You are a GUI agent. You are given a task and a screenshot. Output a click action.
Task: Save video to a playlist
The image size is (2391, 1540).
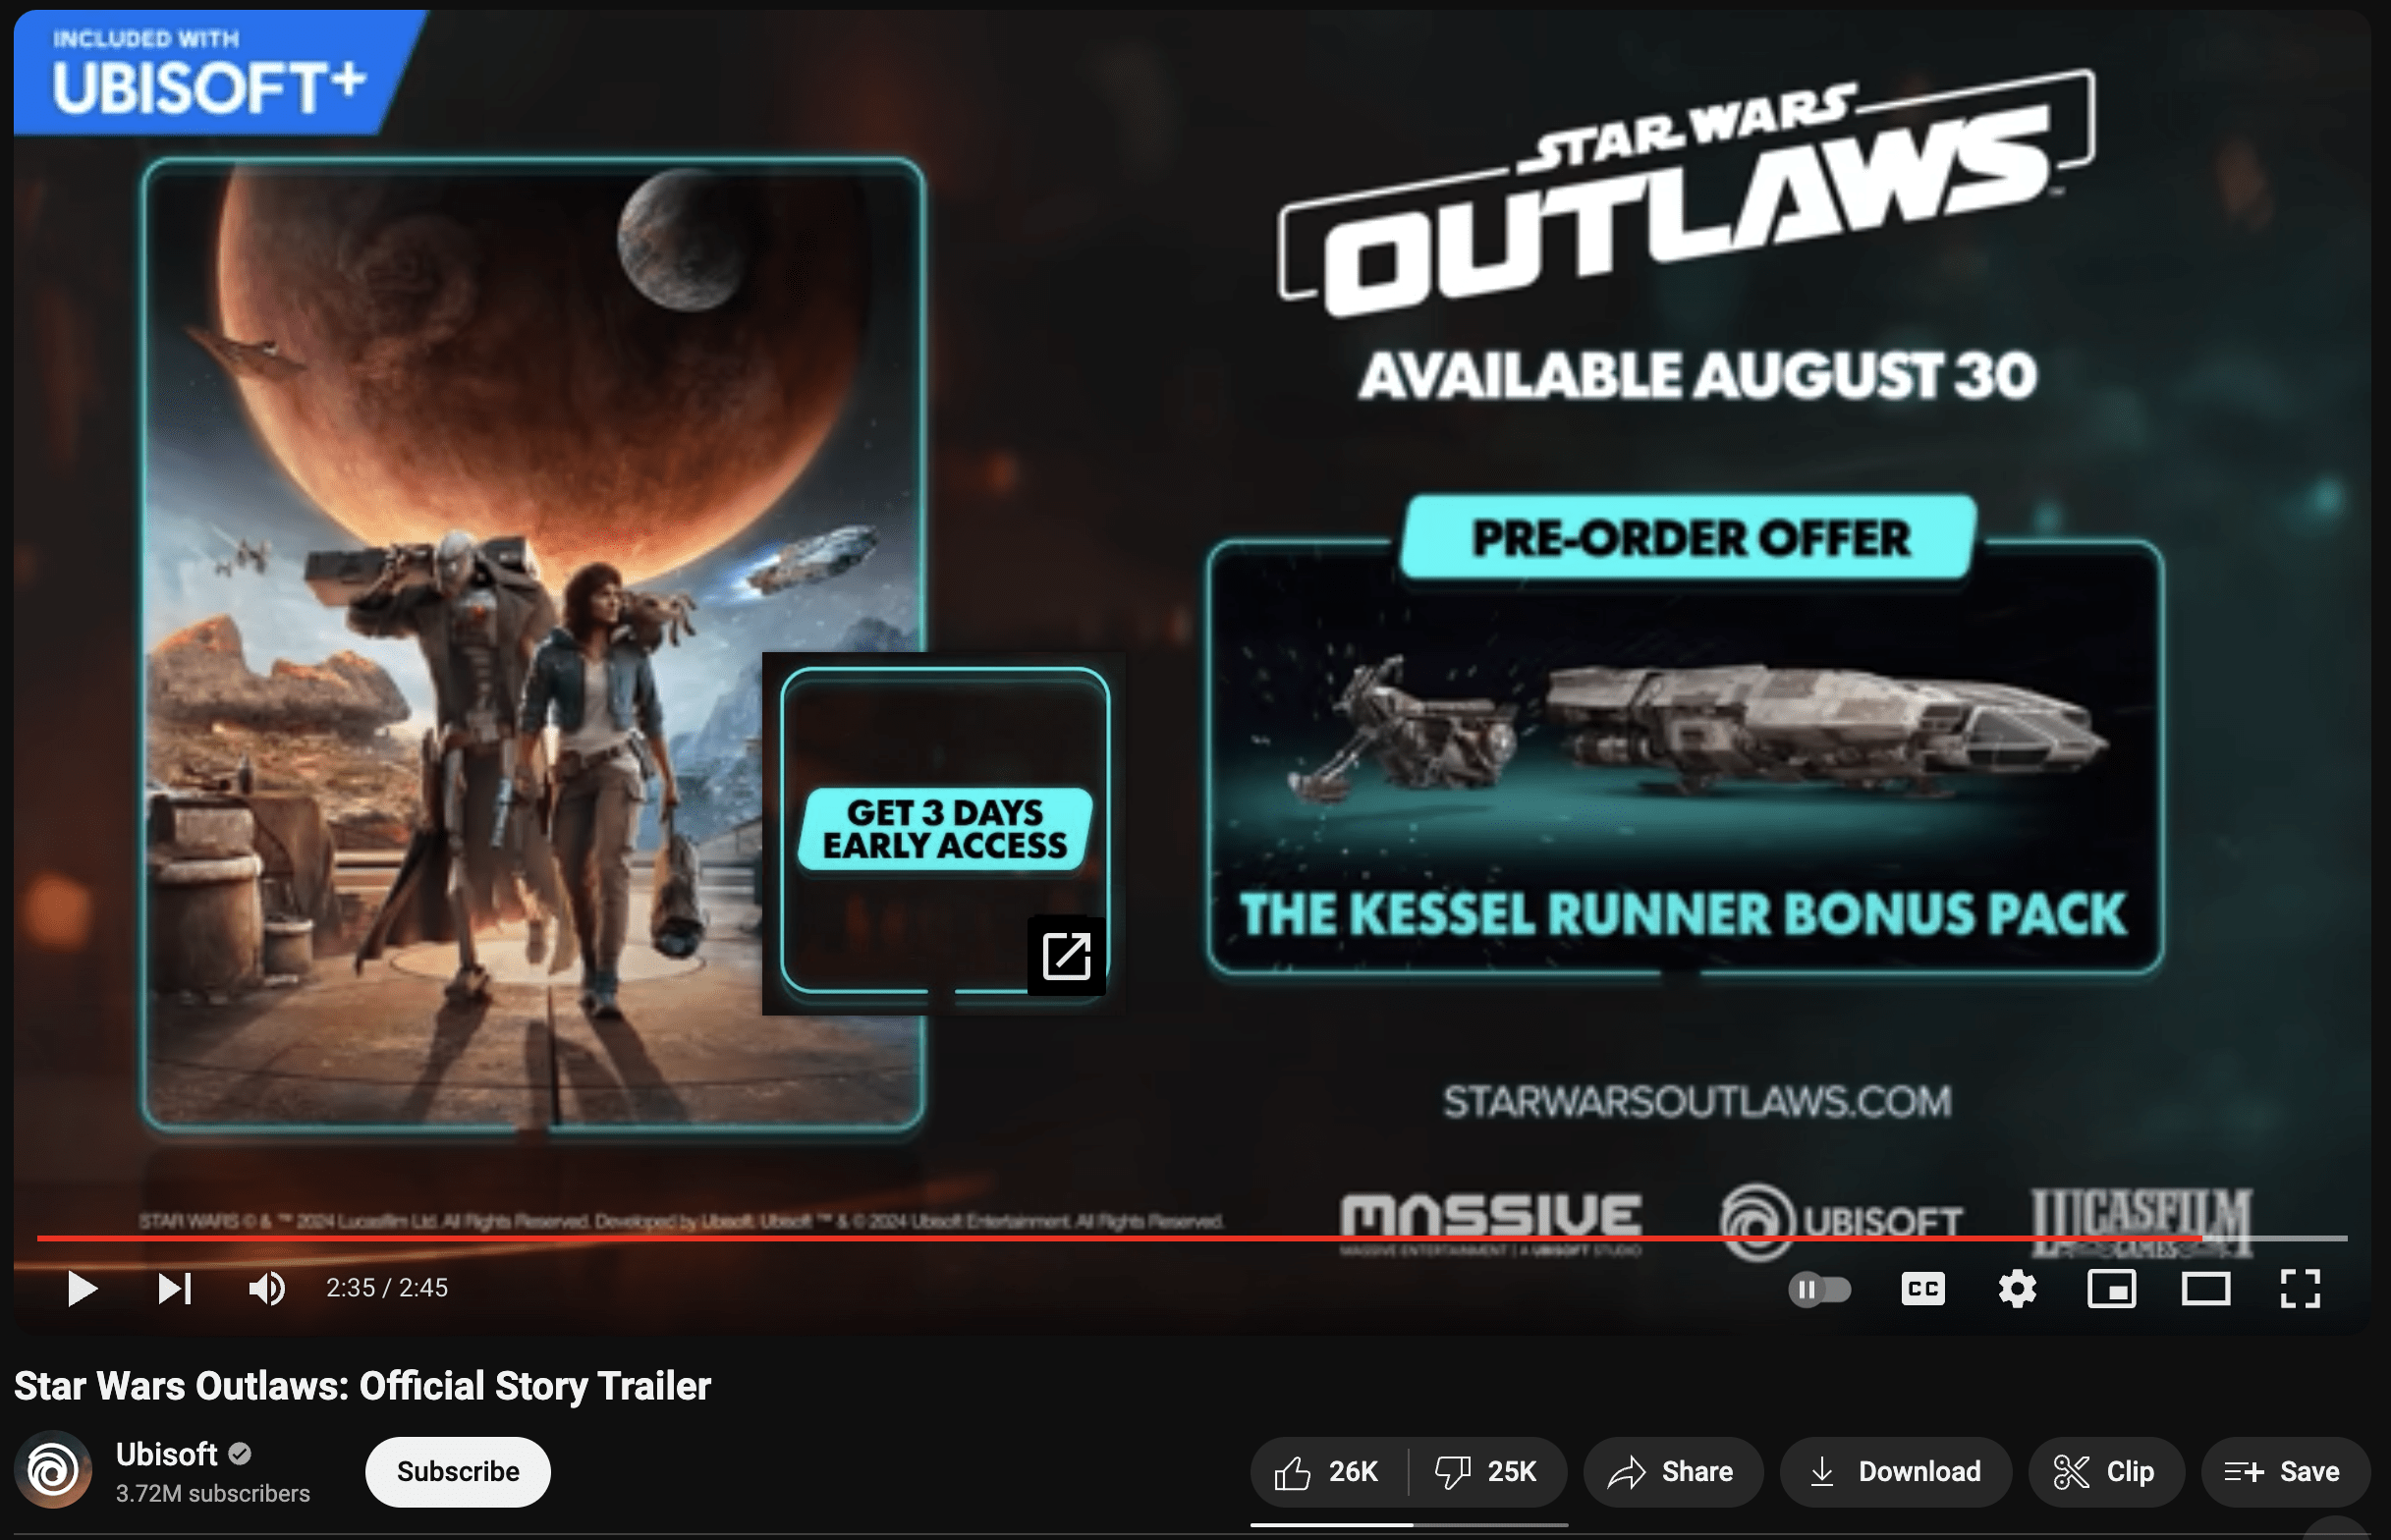tap(2285, 1471)
